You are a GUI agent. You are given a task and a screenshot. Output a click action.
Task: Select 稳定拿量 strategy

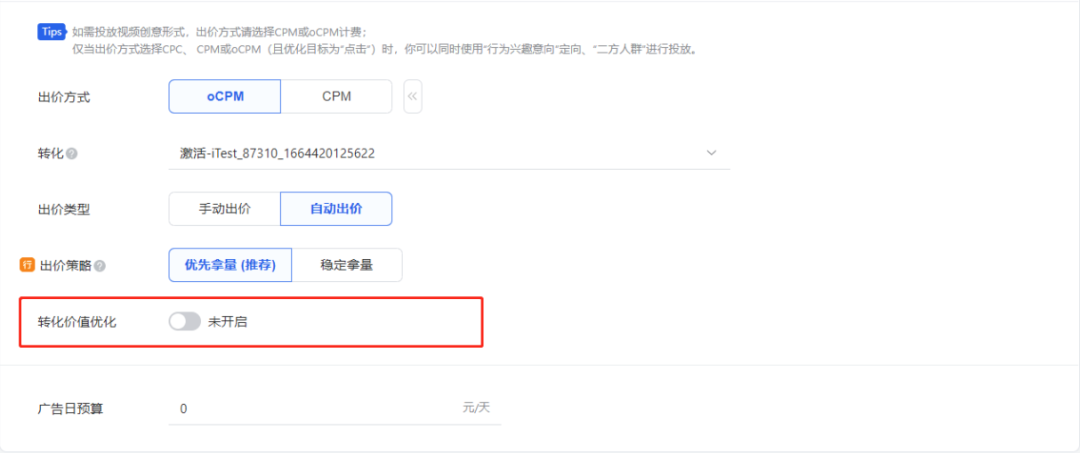coord(347,265)
